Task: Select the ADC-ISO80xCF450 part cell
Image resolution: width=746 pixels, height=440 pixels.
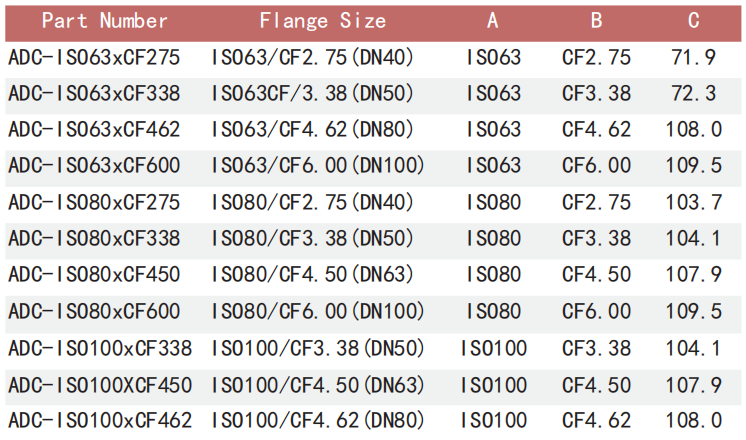Action: (x=94, y=275)
